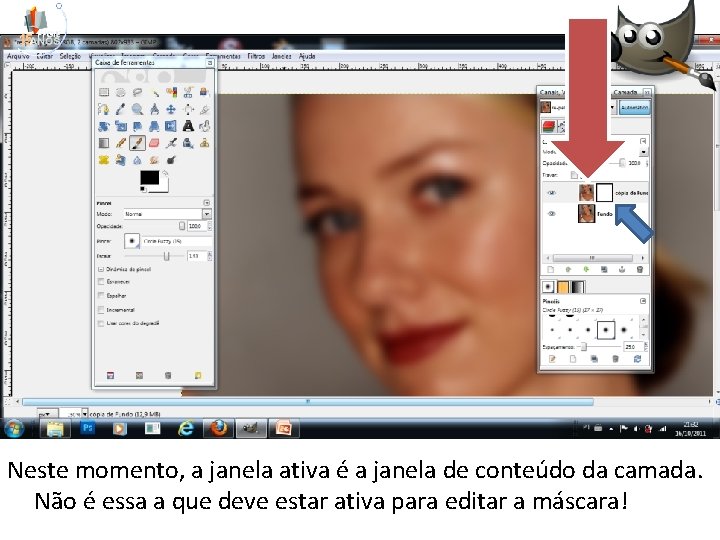The width and height of the screenshot is (720, 540).
Task: Select the Clone stamp tool
Action: click(204, 143)
